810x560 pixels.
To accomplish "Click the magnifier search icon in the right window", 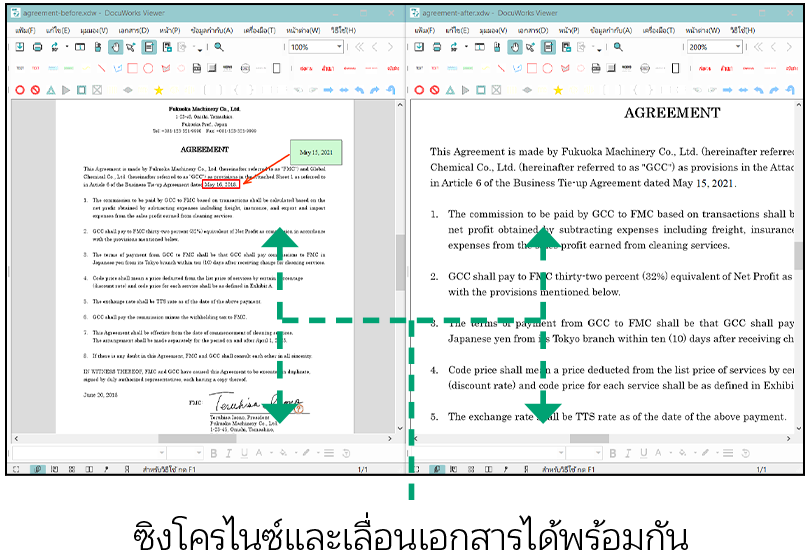I will pos(616,47).
